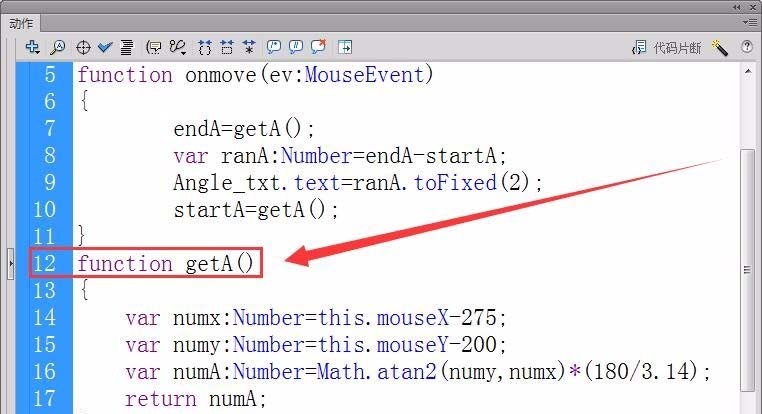Click line number 5 in gutter
The width and height of the screenshot is (762, 414).
(50, 75)
